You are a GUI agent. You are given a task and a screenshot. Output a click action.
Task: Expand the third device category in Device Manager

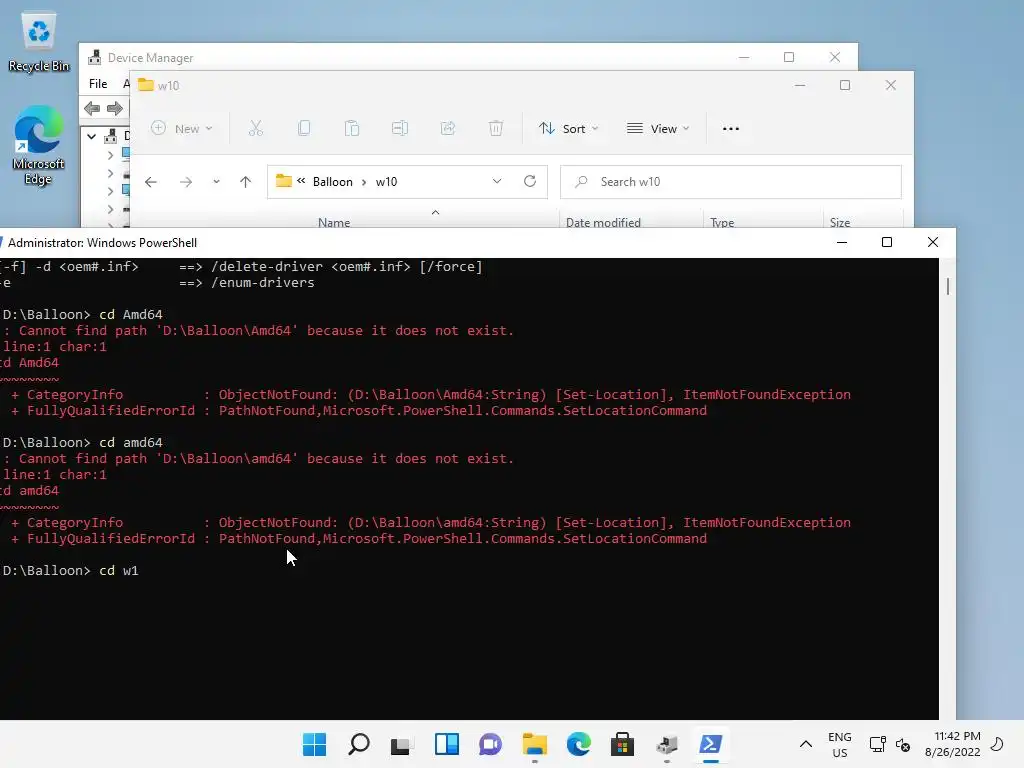click(110, 191)
